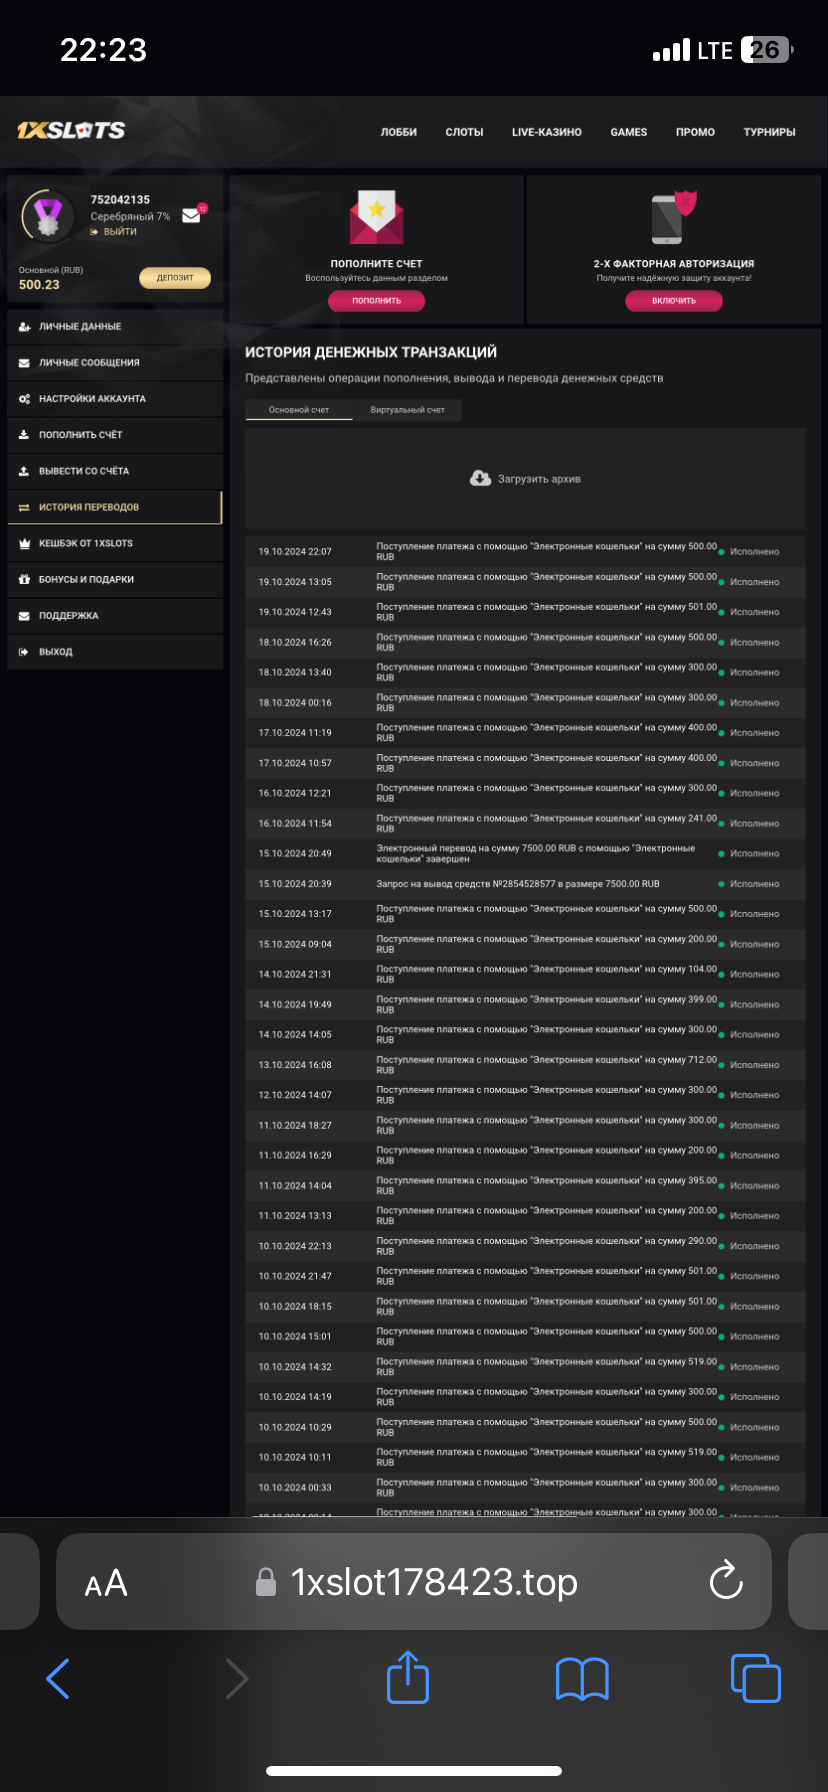Open СЛОТЫ in top navigation
Screen dimensions: 828x1792
pos(464,132)
